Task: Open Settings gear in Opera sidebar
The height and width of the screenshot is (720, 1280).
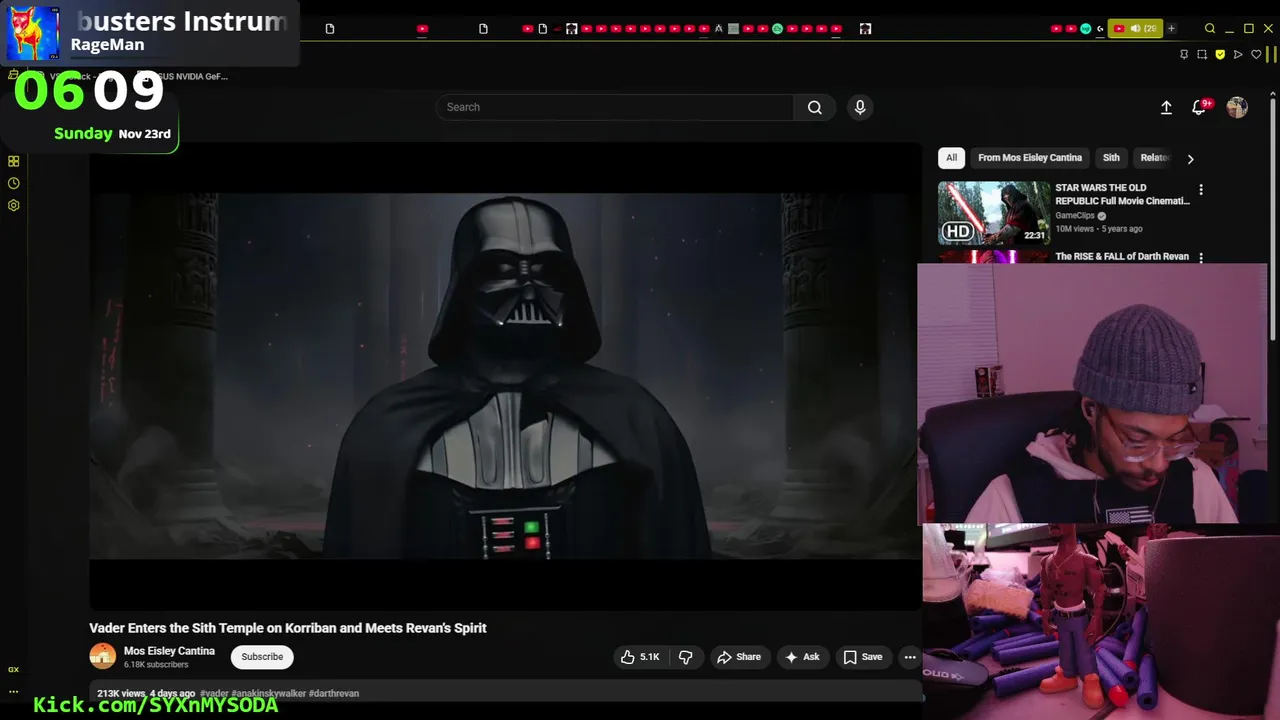Action: coord(13,205)
